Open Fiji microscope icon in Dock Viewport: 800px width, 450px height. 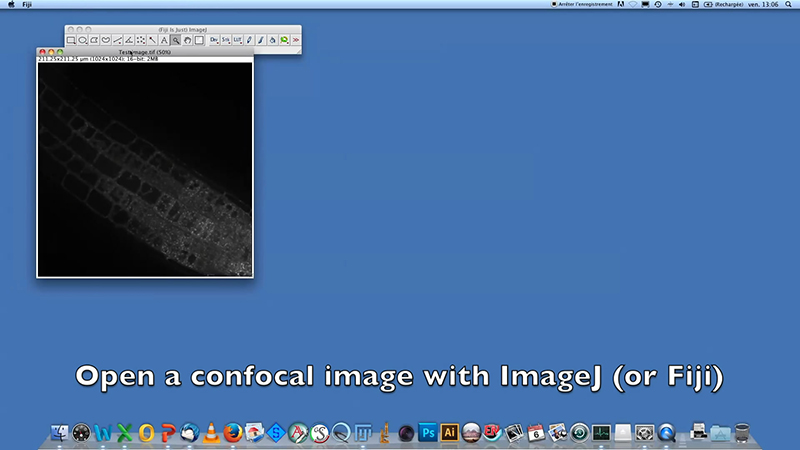click(x=385, y=433)
